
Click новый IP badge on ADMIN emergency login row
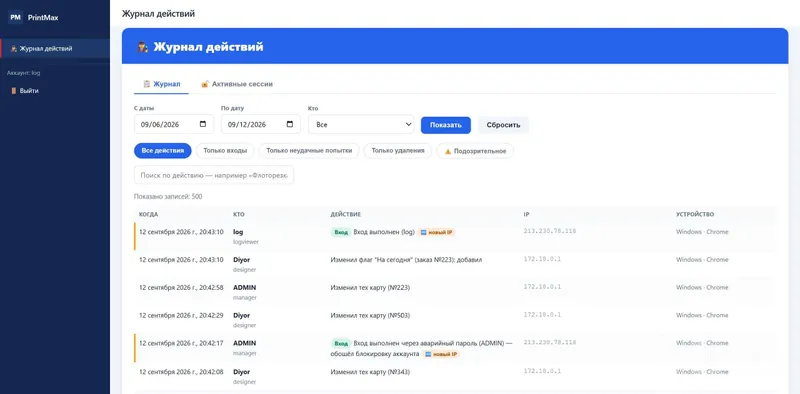[x=441, y=354]
